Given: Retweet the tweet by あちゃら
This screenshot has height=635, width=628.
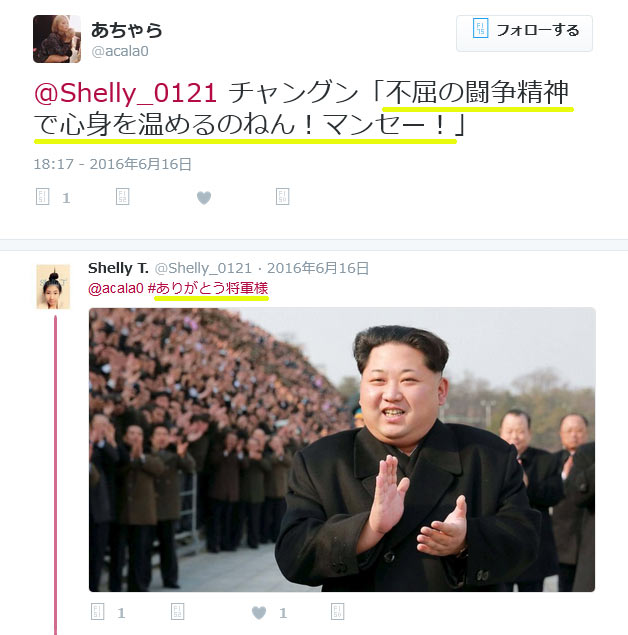Looking at the screenshot, I should pyautogui.click(x=122, y=197).
